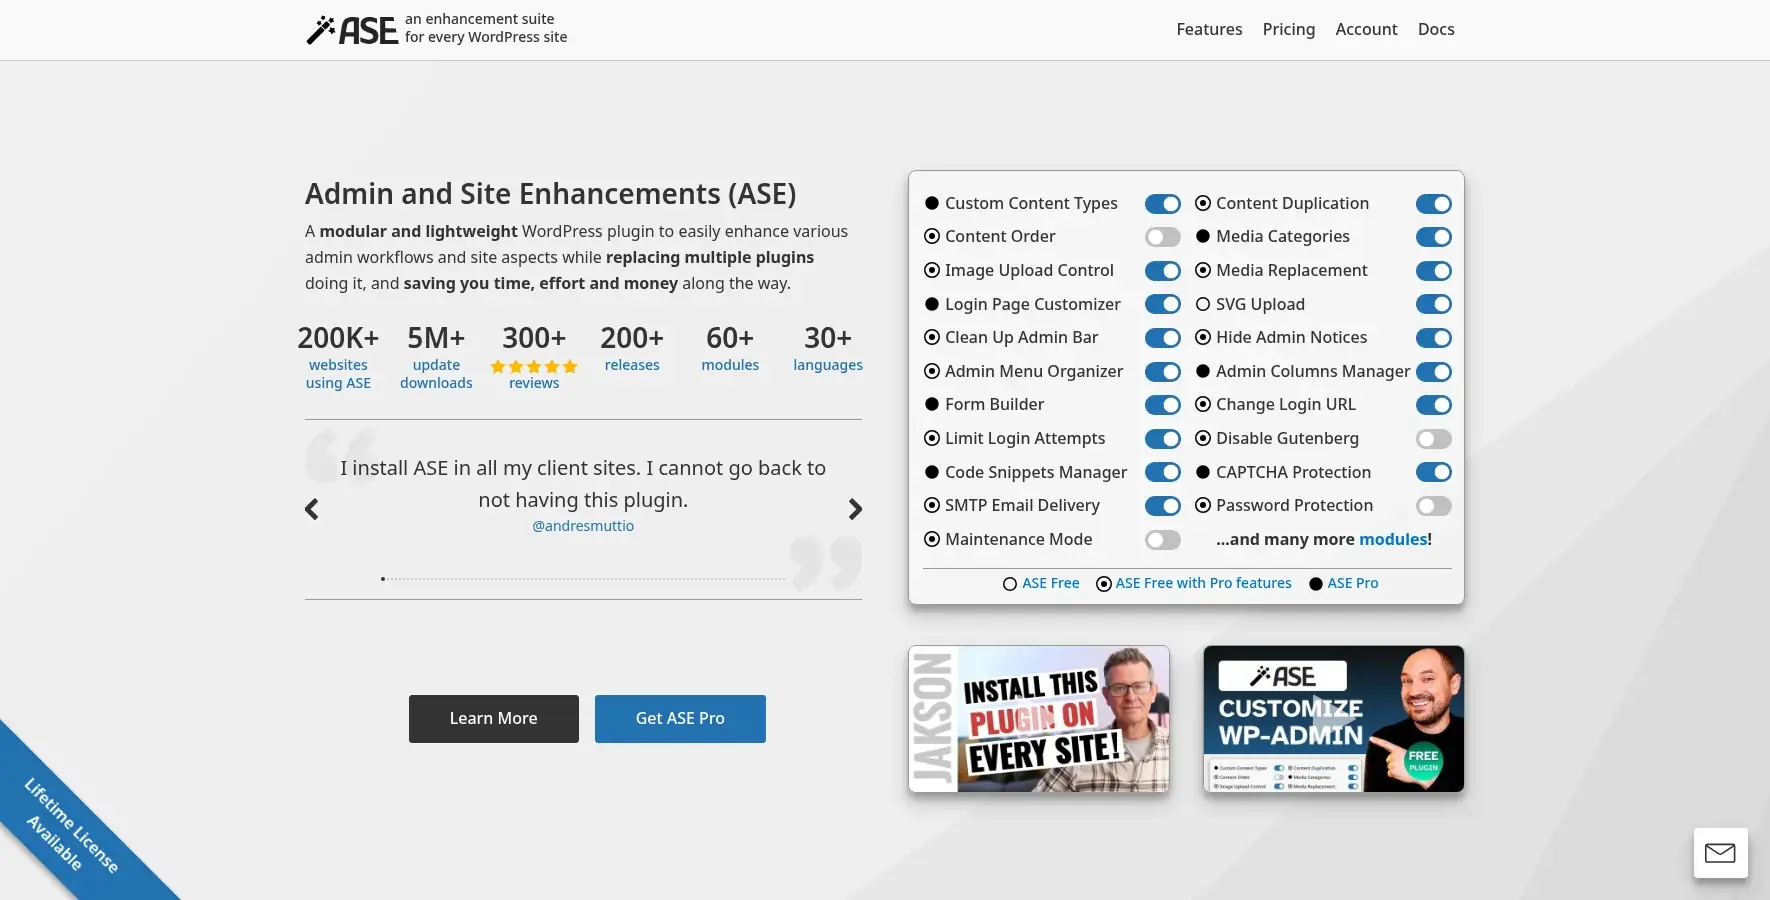Click the bullet icon beside Custom Content Types
Image resolution: width=1770 pixels, height=900 pixels.
[932, 203]
